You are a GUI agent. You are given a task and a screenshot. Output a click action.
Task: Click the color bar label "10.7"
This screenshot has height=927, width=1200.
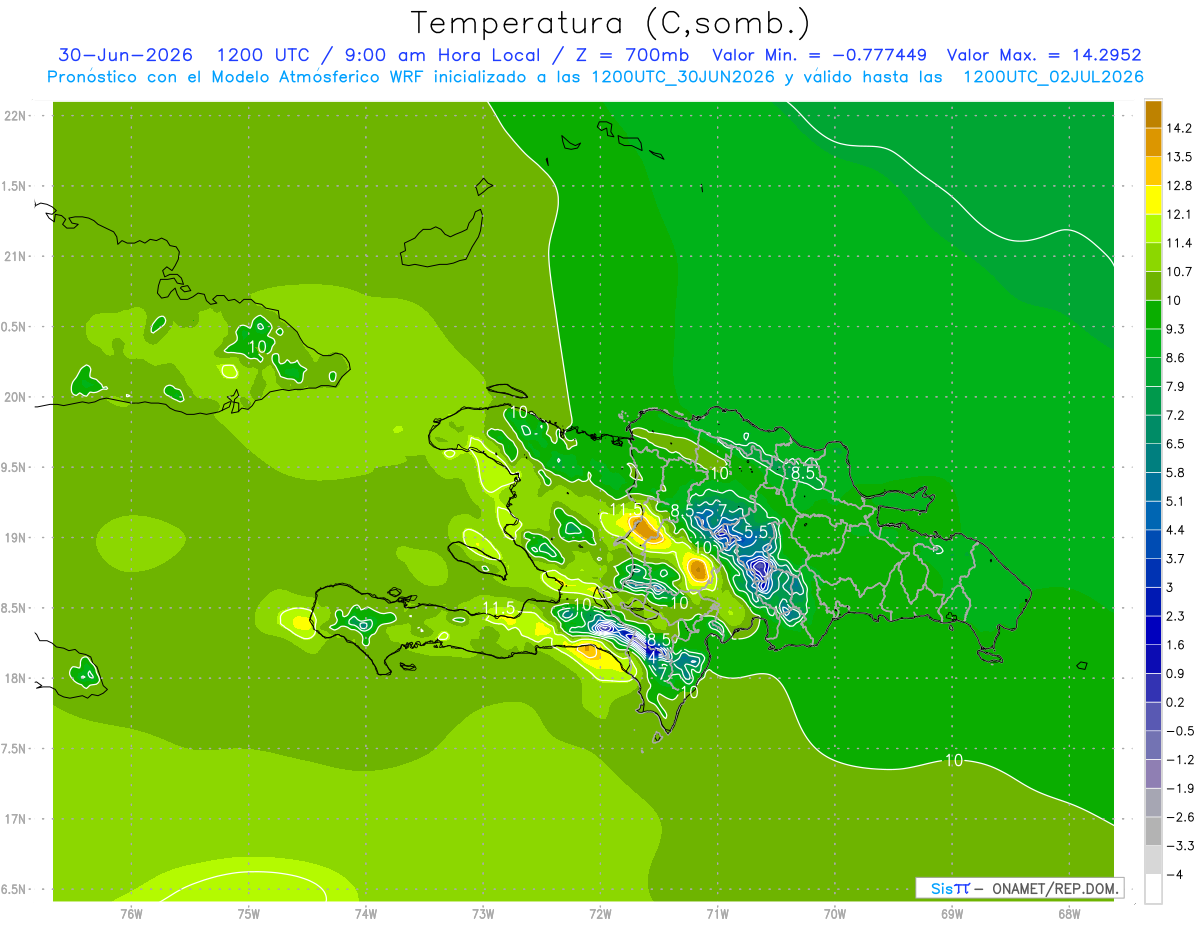pos(1178,272)
